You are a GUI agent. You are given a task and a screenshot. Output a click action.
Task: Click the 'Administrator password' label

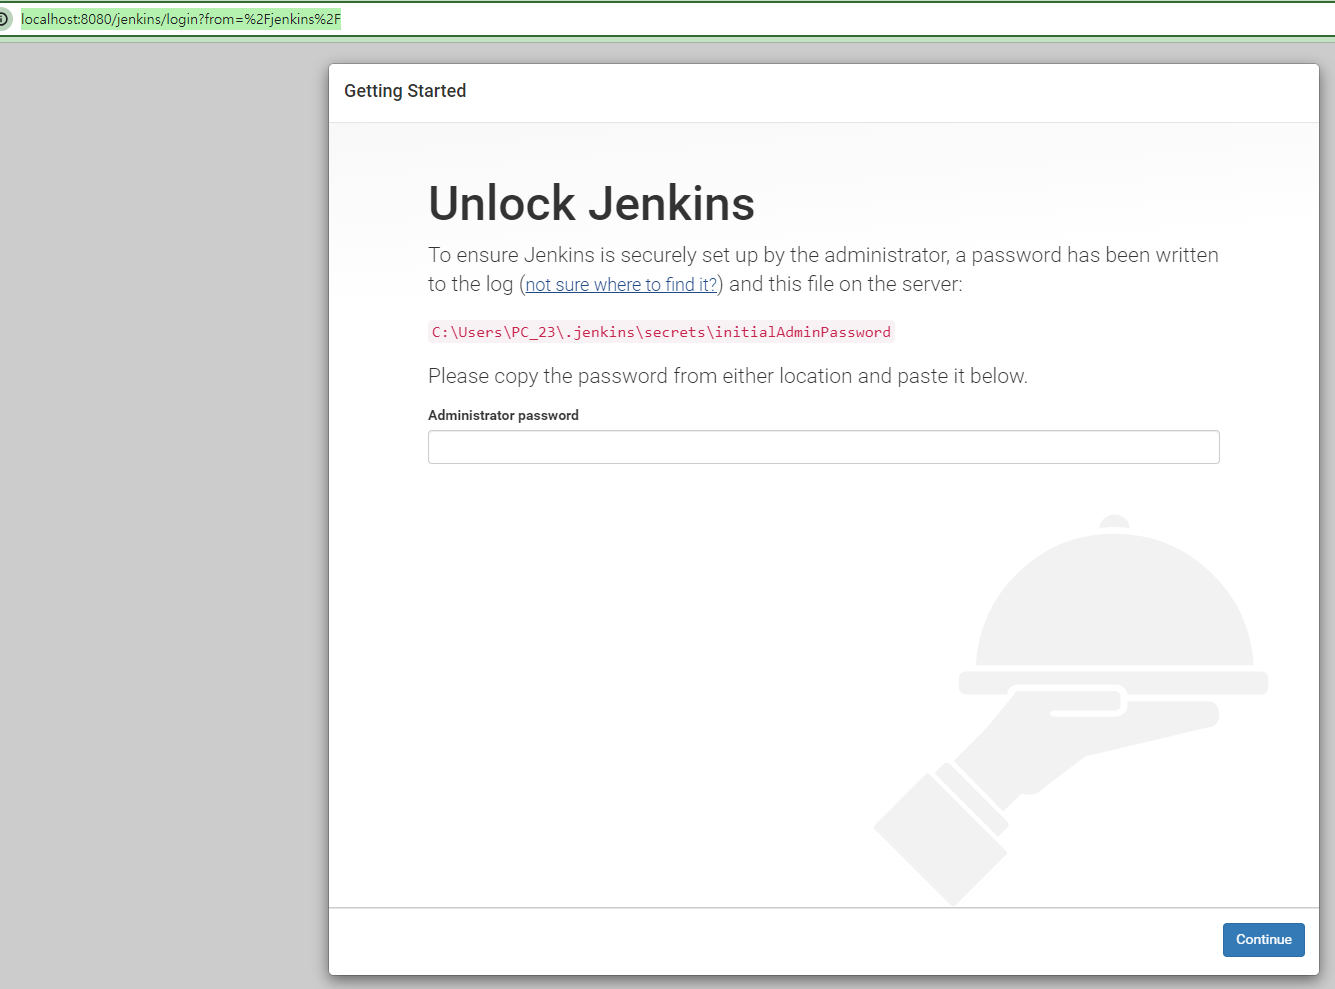point(503,415)
